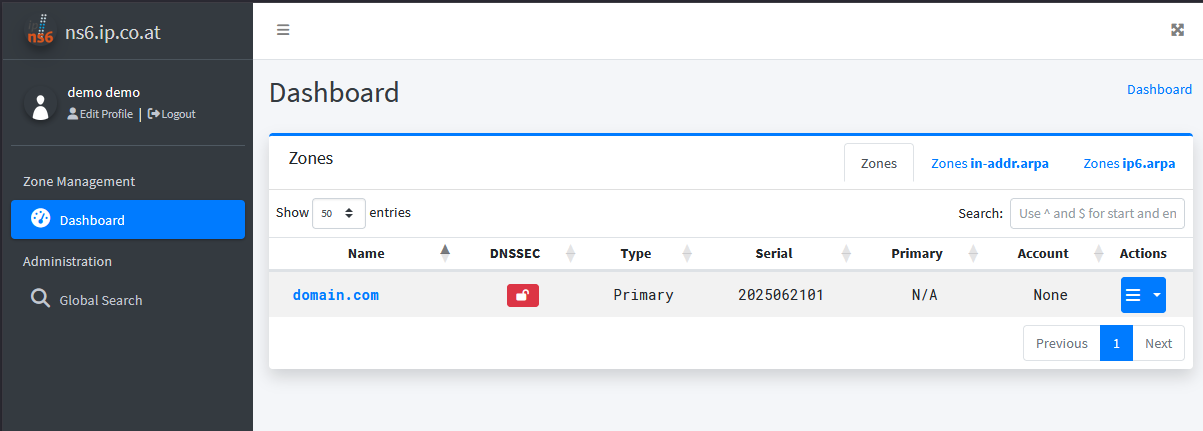Click the fullscreen expand icon
This screenshot has height=431, width=1203.
(1177, 30)
